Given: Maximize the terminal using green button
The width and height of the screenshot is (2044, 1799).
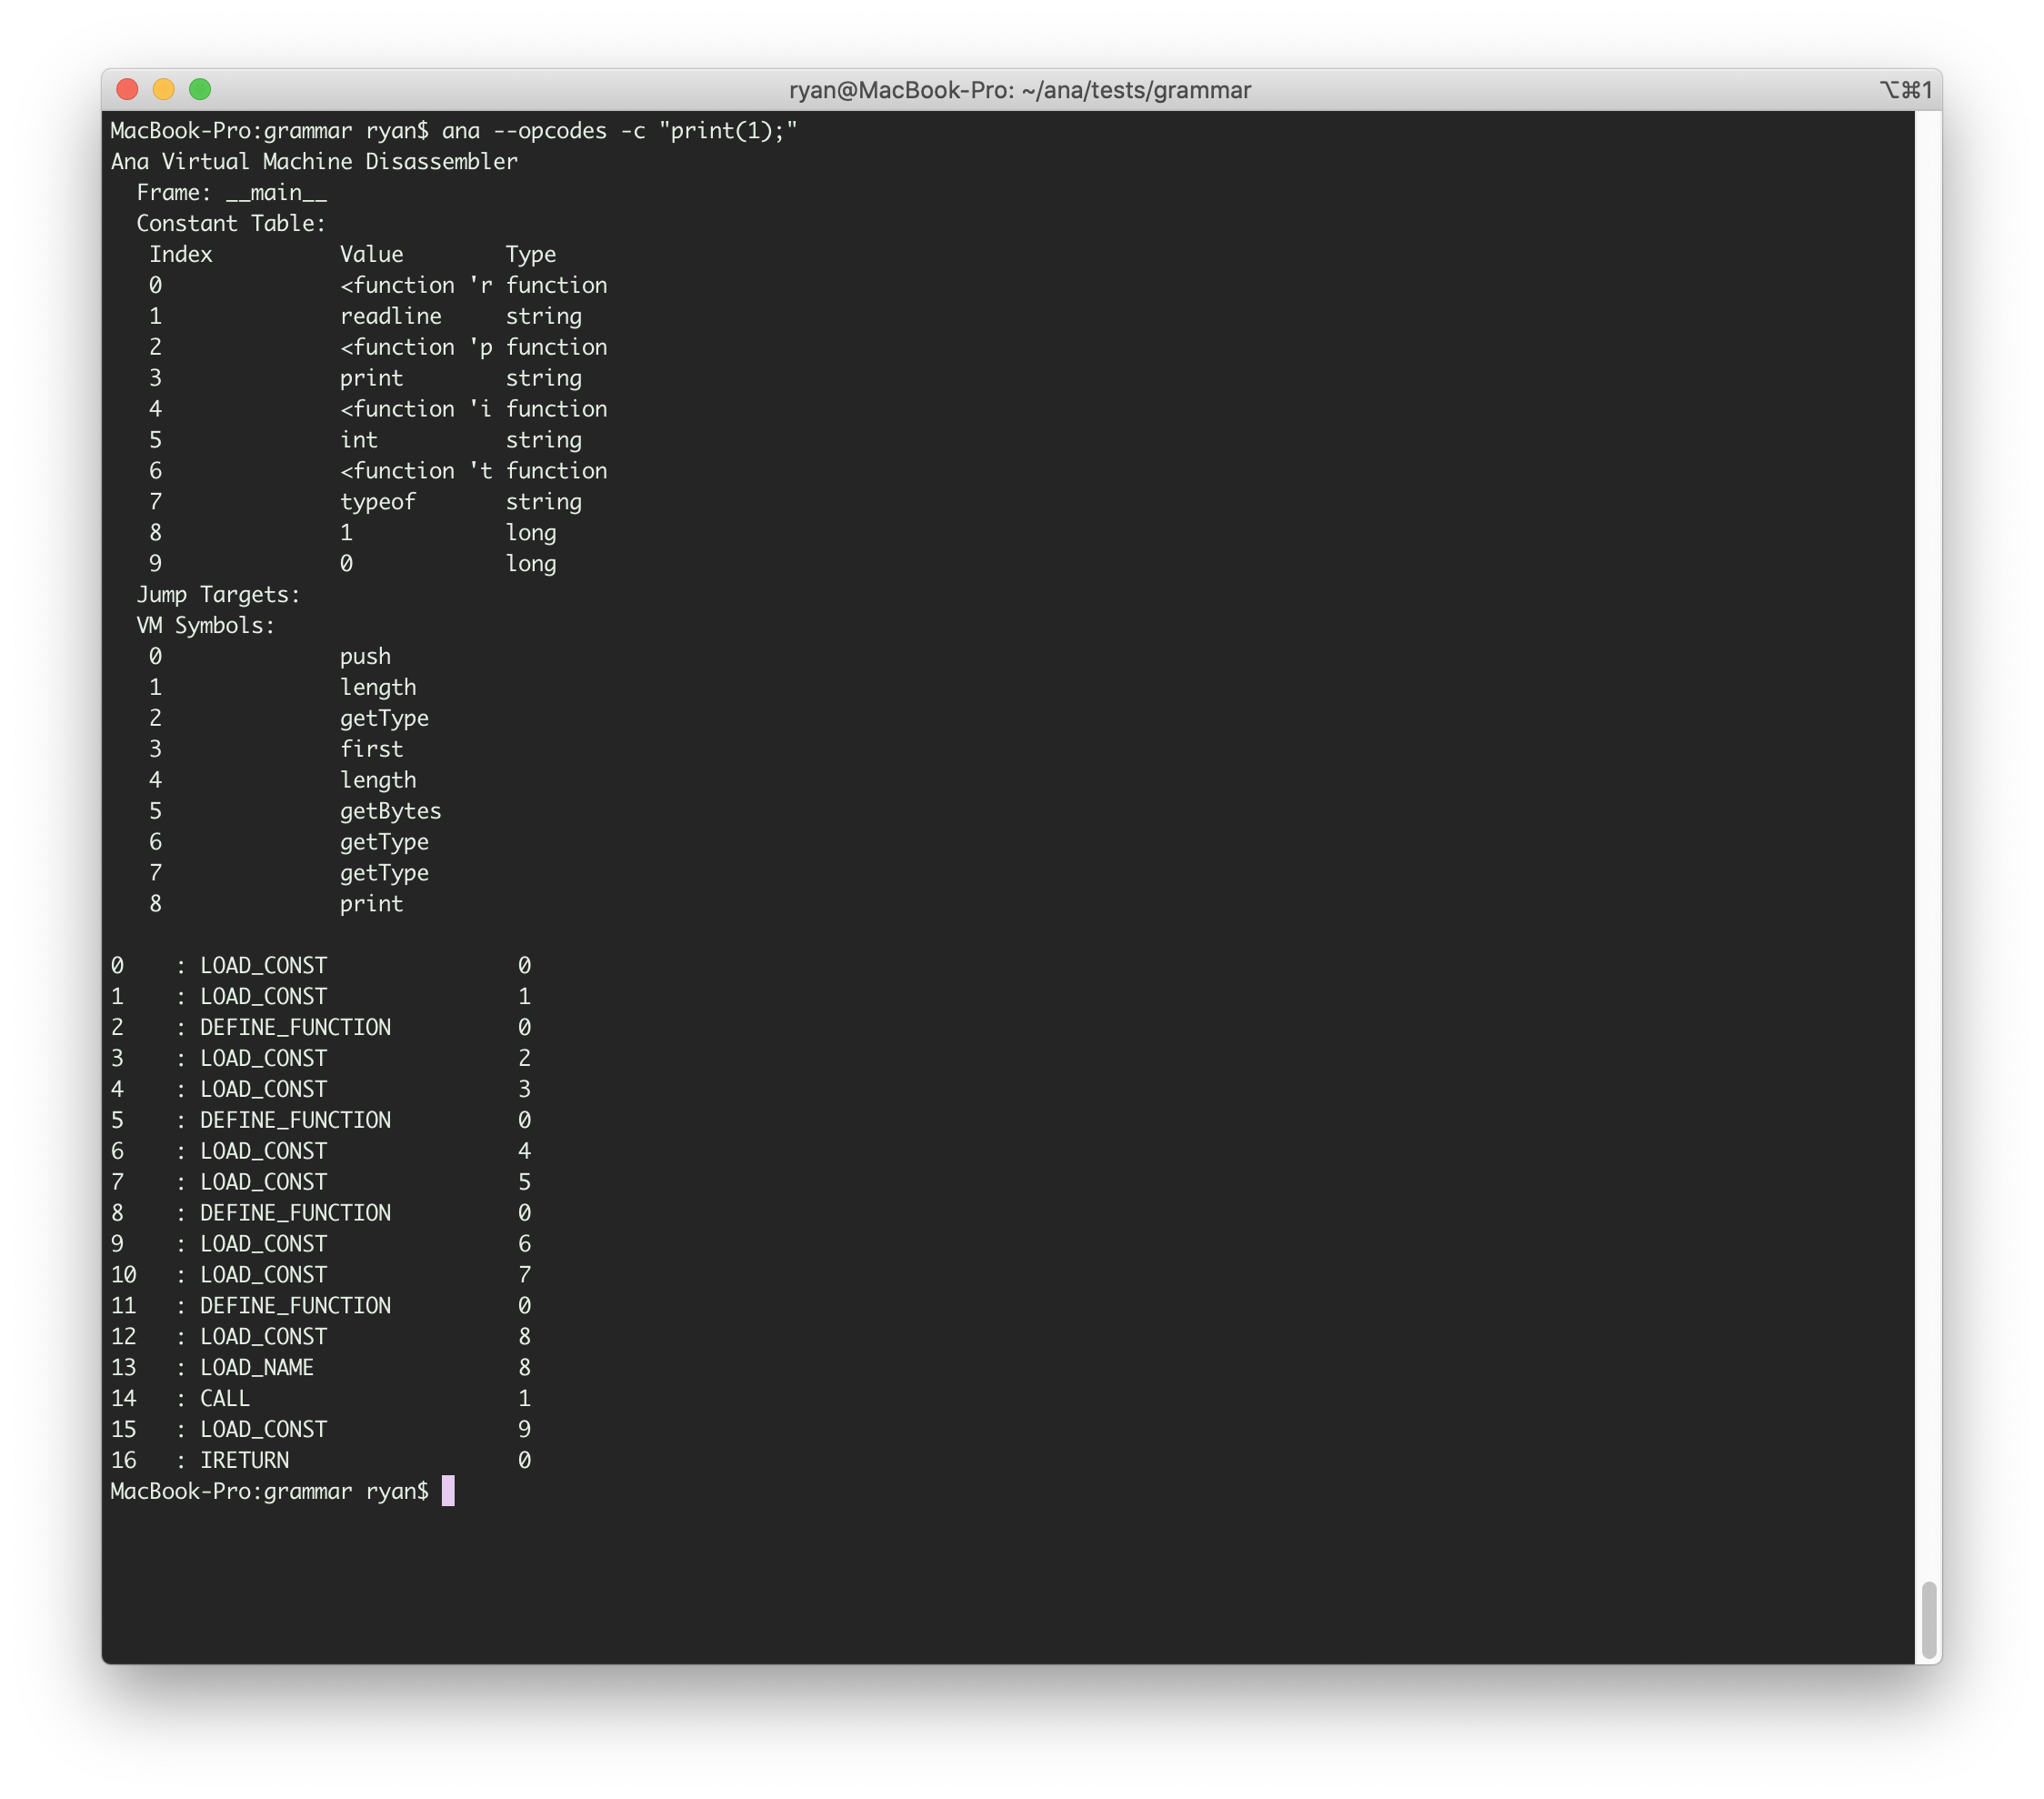Looking at the screenshot, I should pos(200,90).
